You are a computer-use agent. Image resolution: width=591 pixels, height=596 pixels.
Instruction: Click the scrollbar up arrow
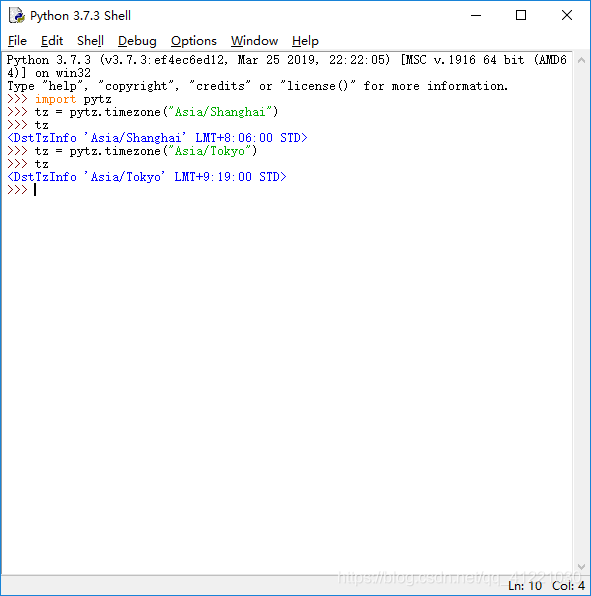pos(581,60)
